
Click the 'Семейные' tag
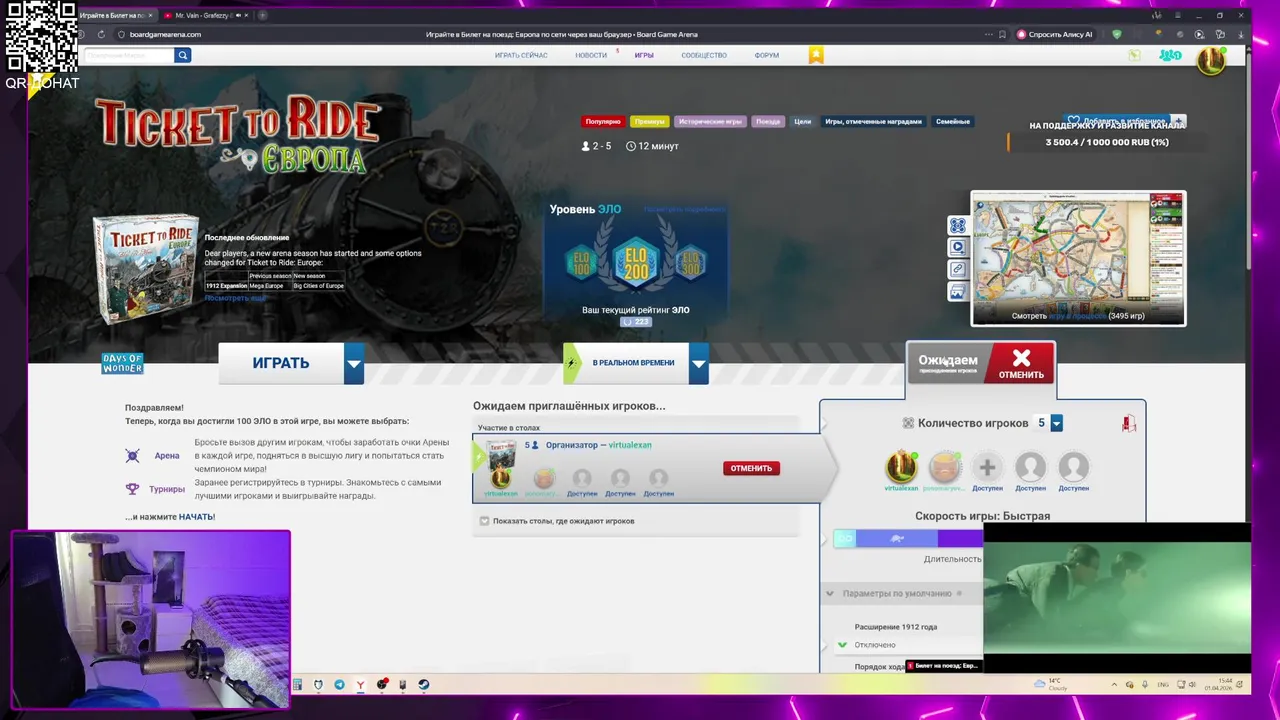click(x=953, y=121)
